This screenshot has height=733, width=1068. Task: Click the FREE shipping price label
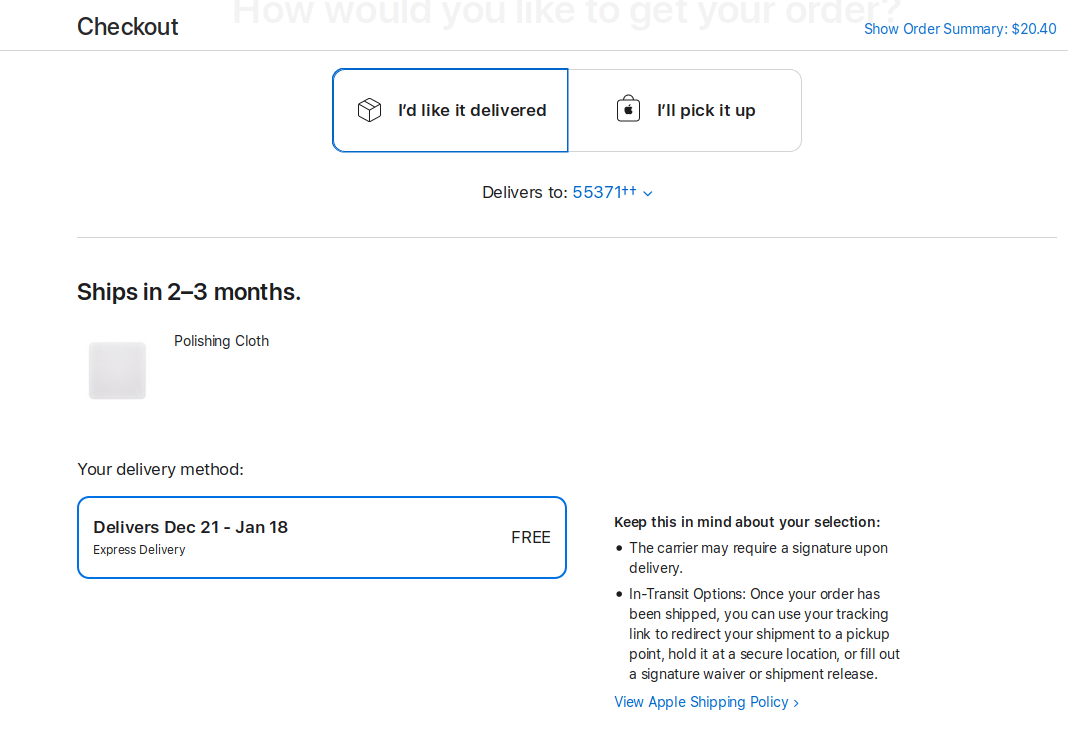[530, 537]
